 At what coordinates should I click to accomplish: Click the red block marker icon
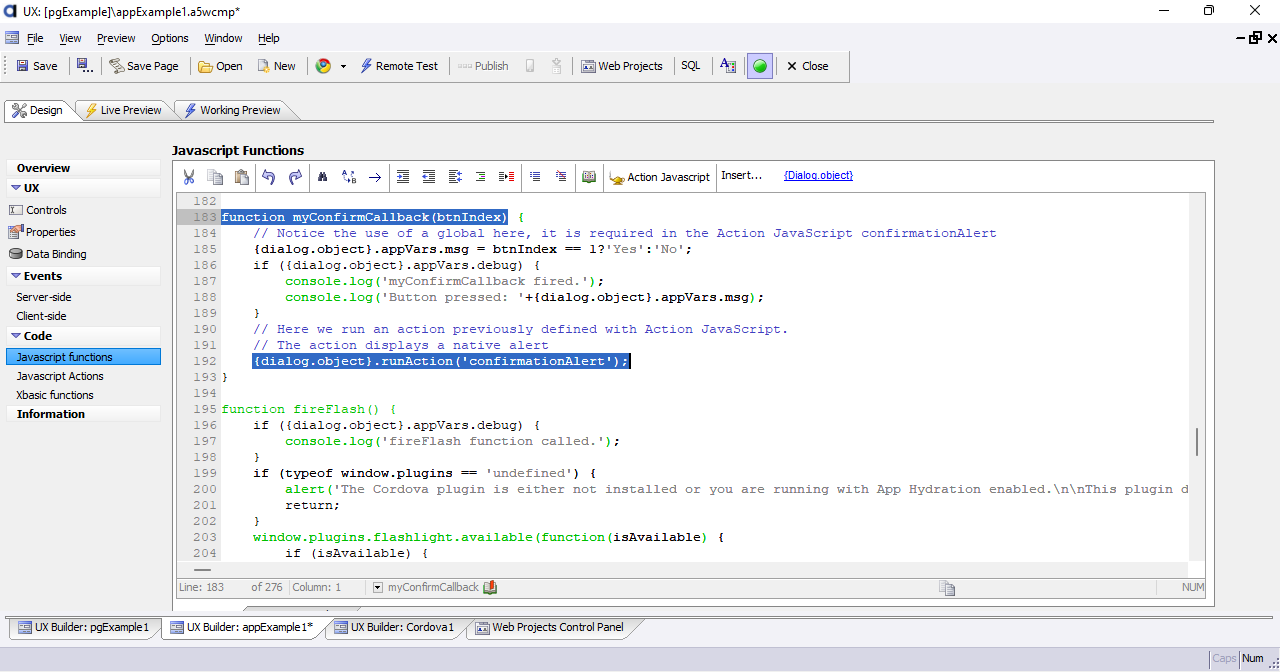[x=507, y=177]
